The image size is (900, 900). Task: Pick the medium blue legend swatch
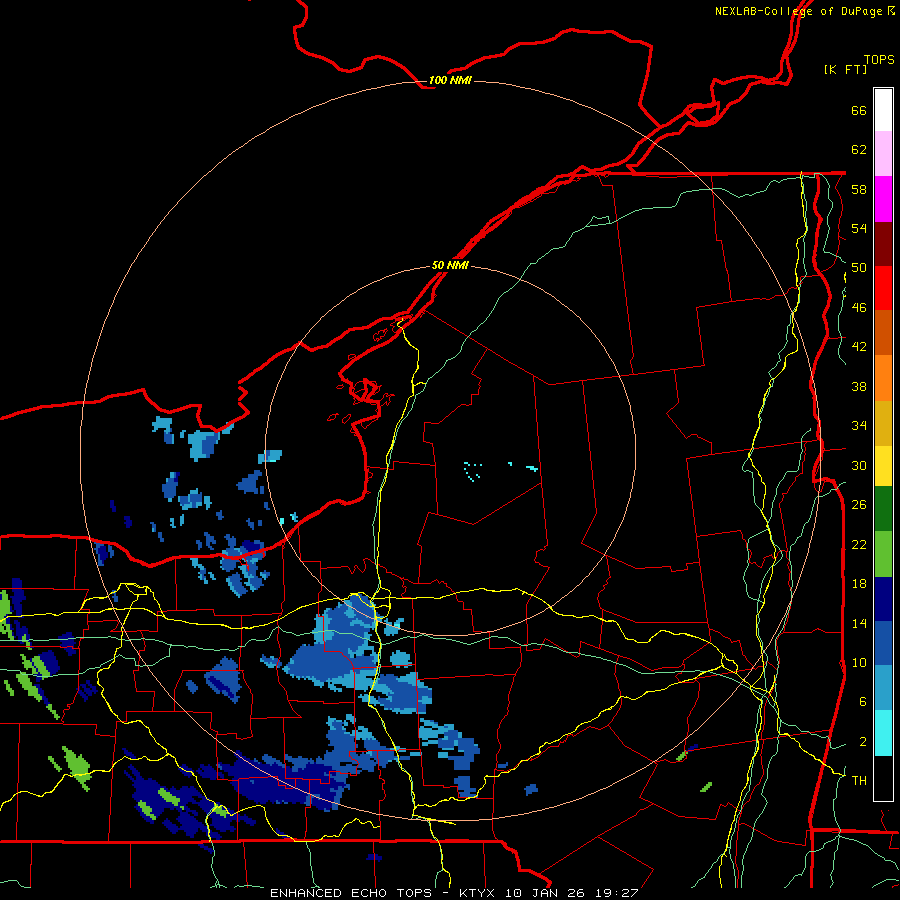(883, 643)
